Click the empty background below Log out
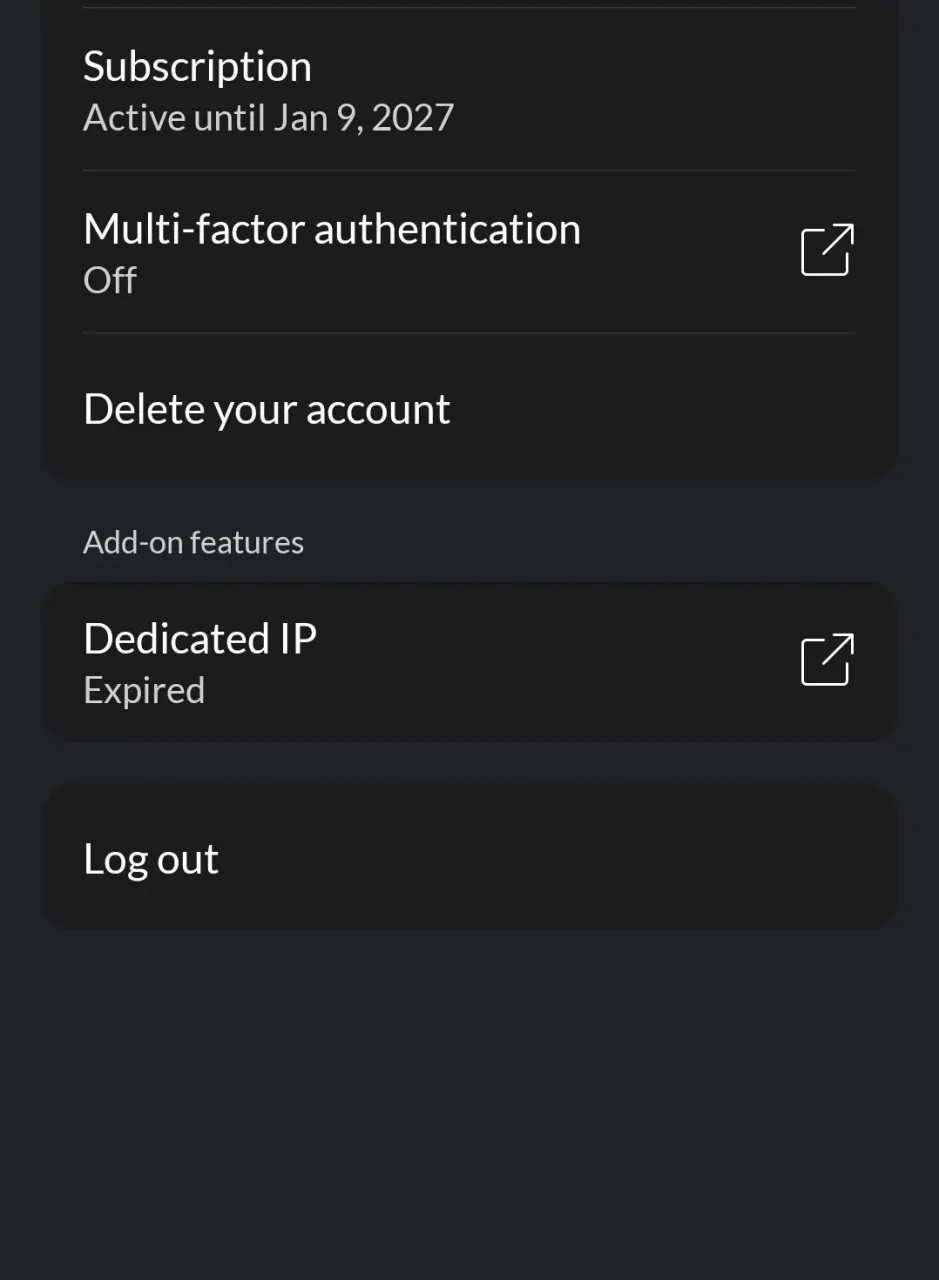 coord(469,1100)
